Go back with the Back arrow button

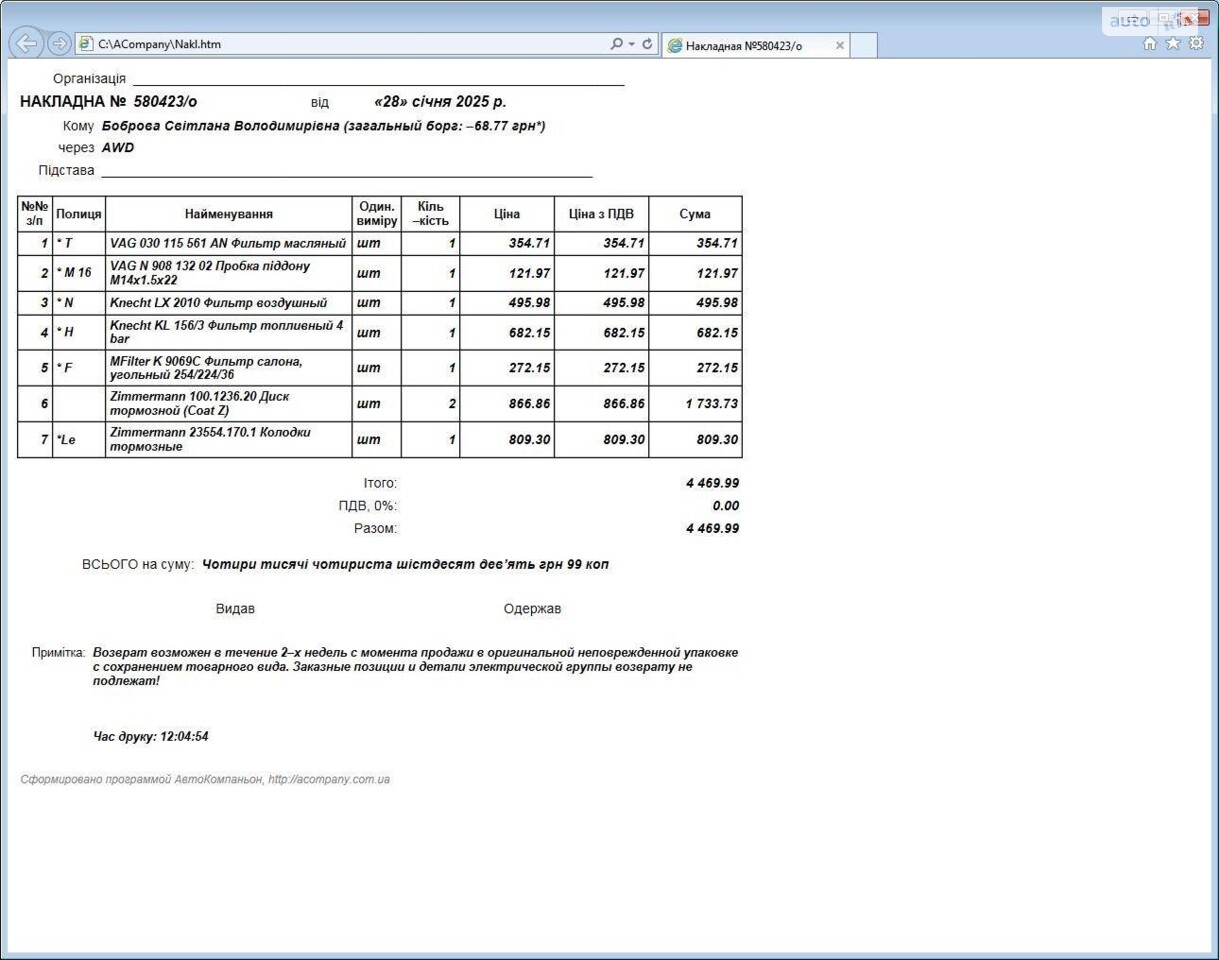coord(26,43)
